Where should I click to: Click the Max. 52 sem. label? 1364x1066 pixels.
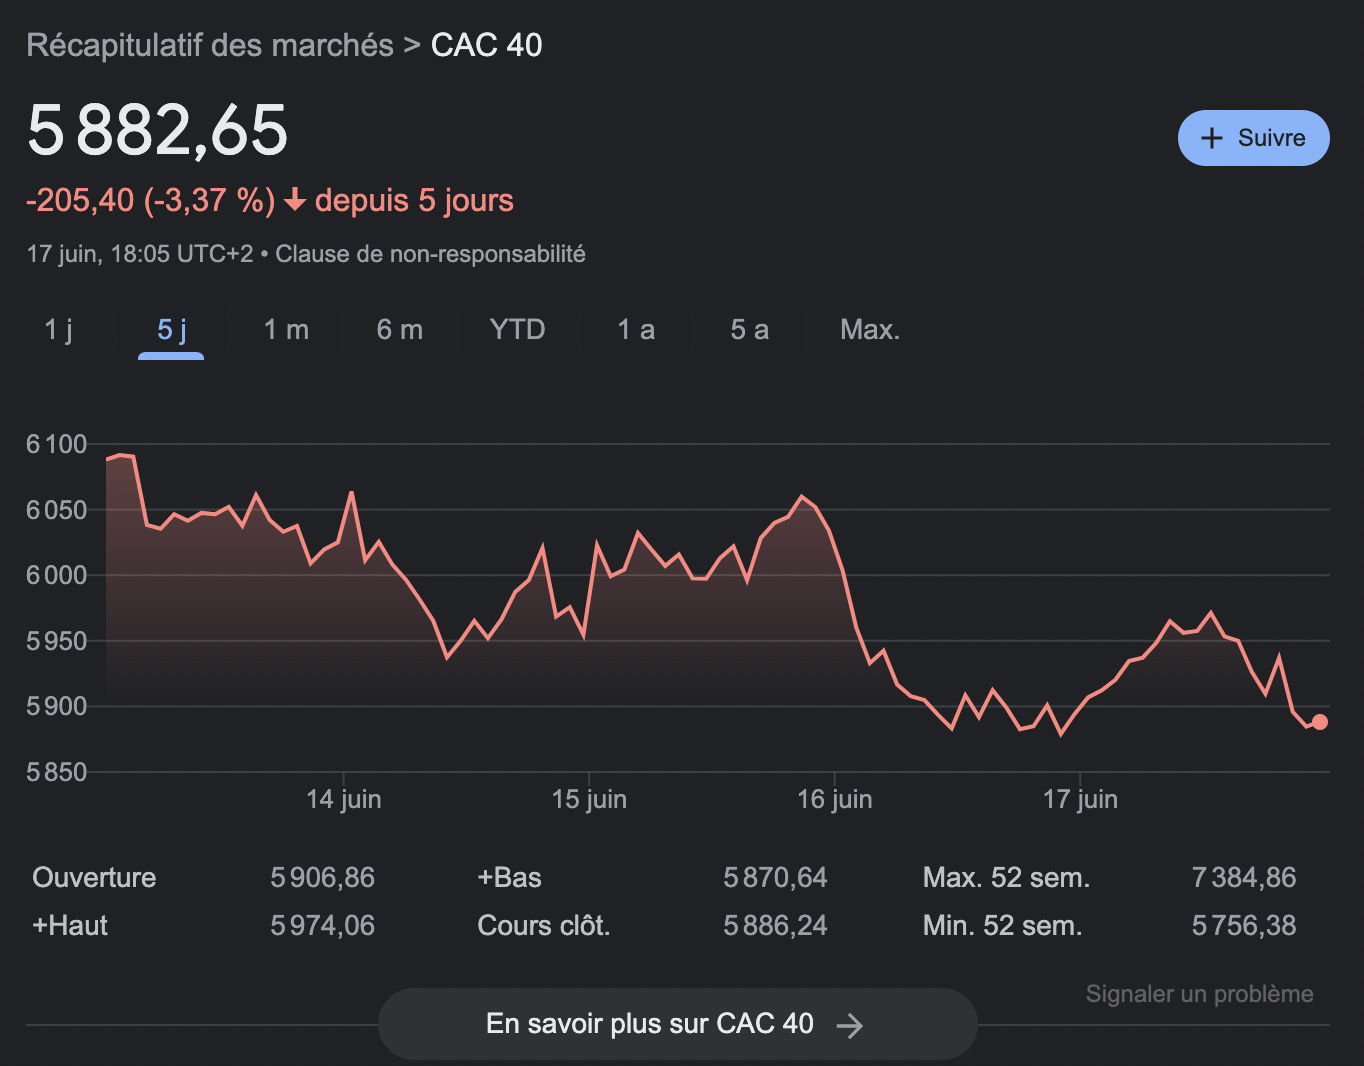click(x=1006, y=878)
